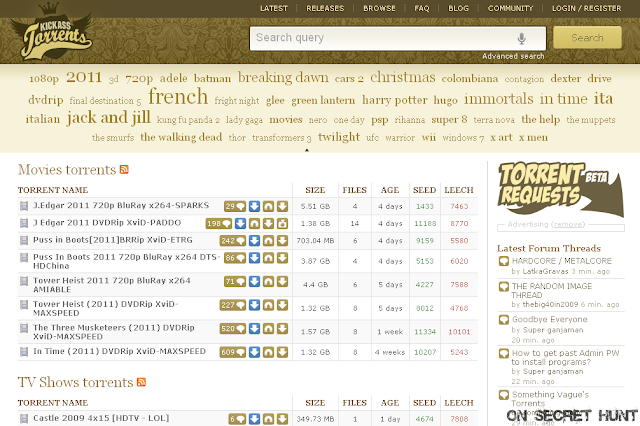640x426 pixels.
Task: Open the 227 comments badge for Tower Heist DVDRip
Action: point(233,305)
